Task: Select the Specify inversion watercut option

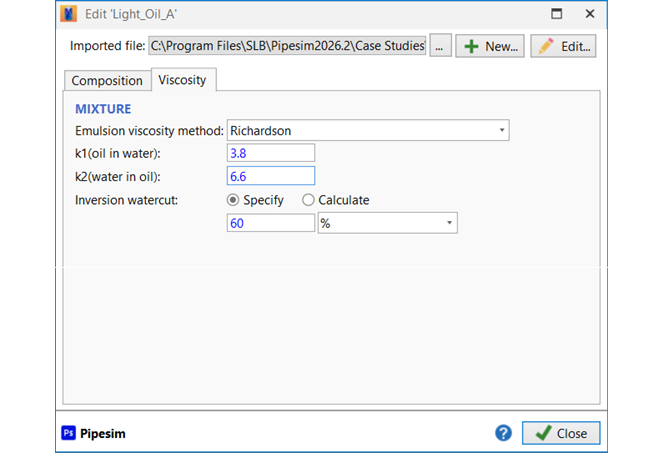Action: point(234,200)
